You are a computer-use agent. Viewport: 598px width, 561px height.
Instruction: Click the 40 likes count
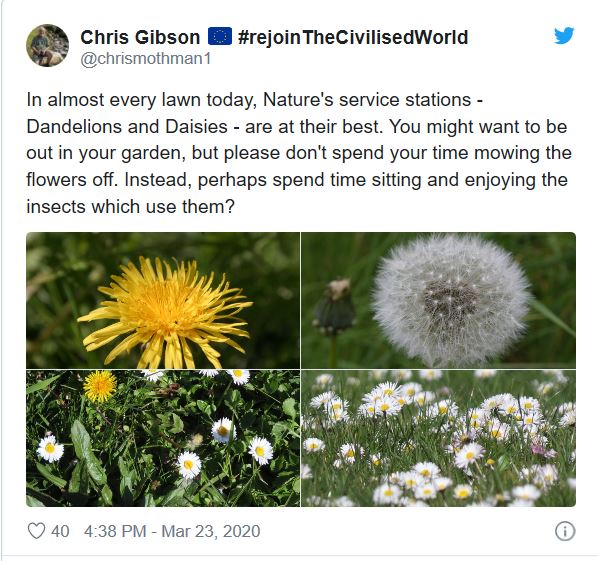(60, 531)
